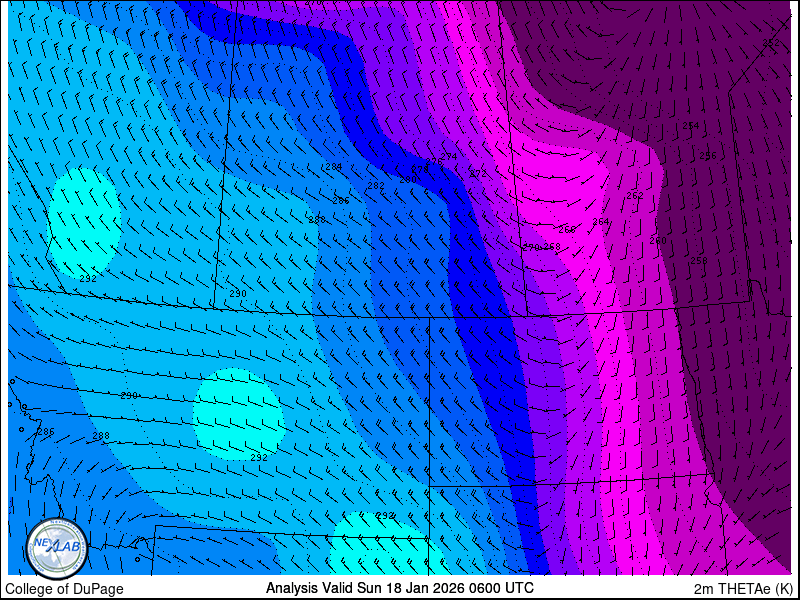
Task: Click the "2m THETAe (K)" product label
Action: click(x=743, y=588)
